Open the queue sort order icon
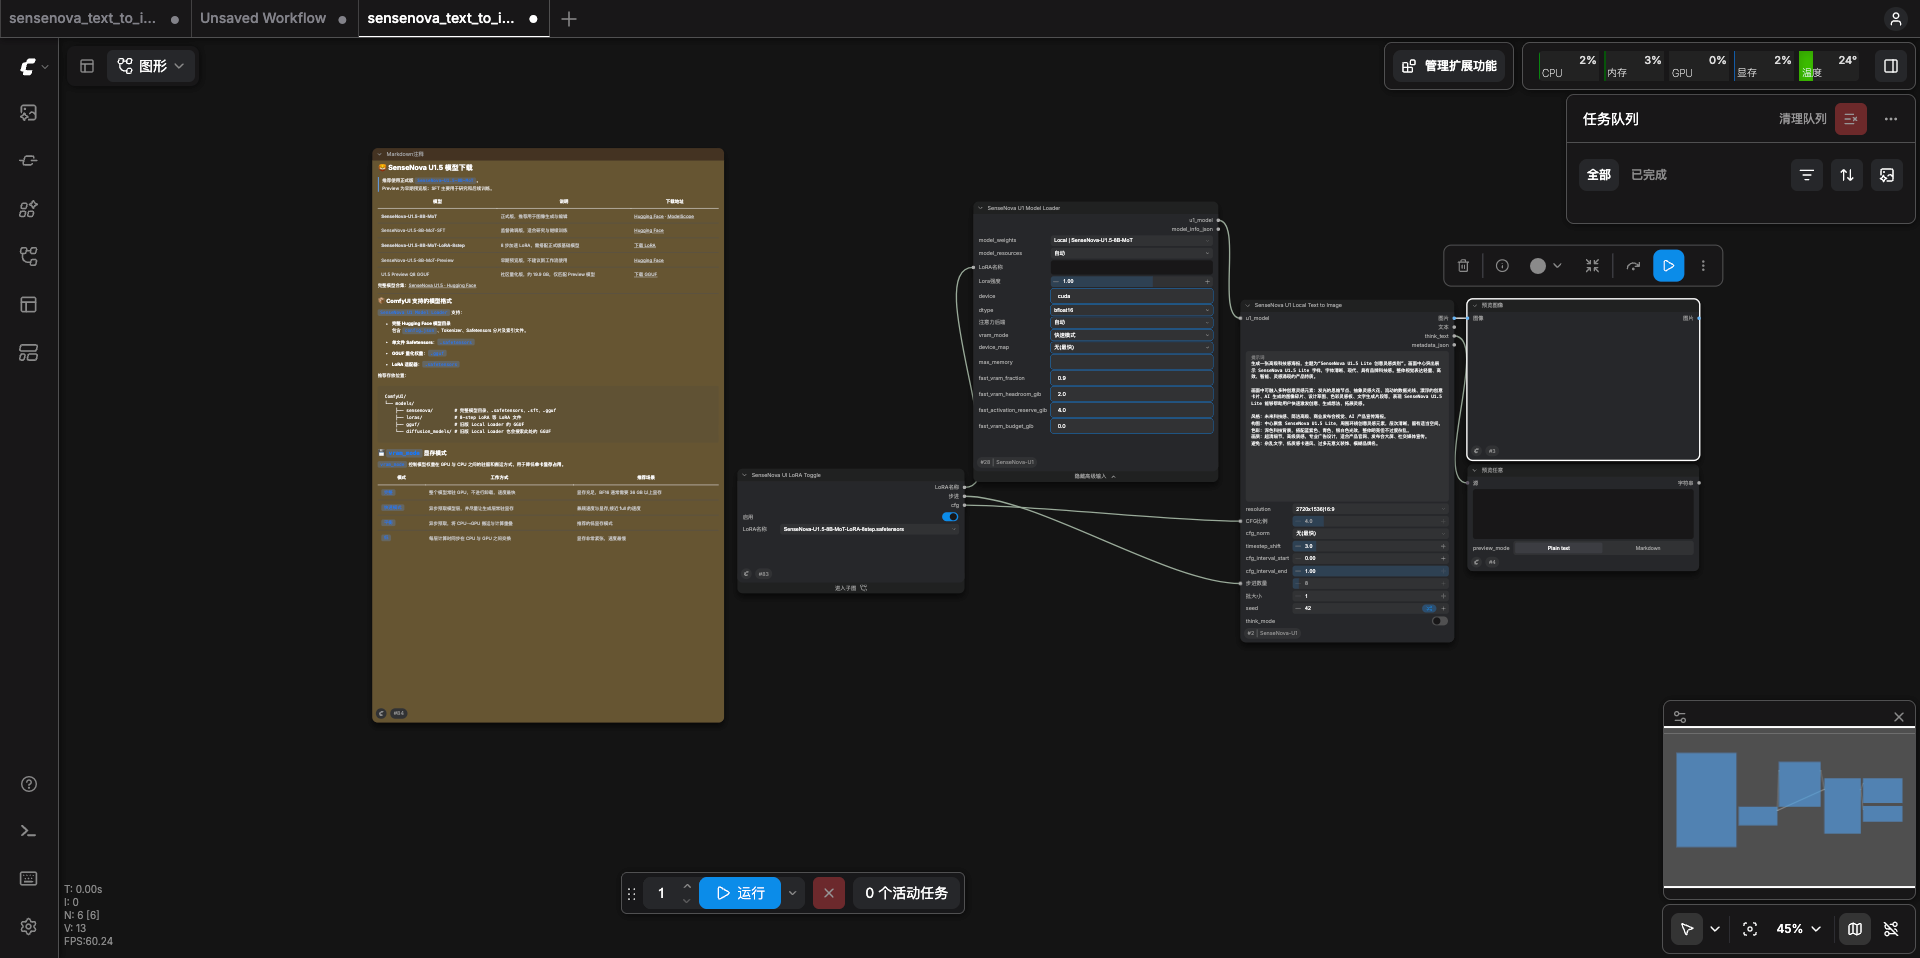Screen dimensions: 1920x958 (1847, 175)
